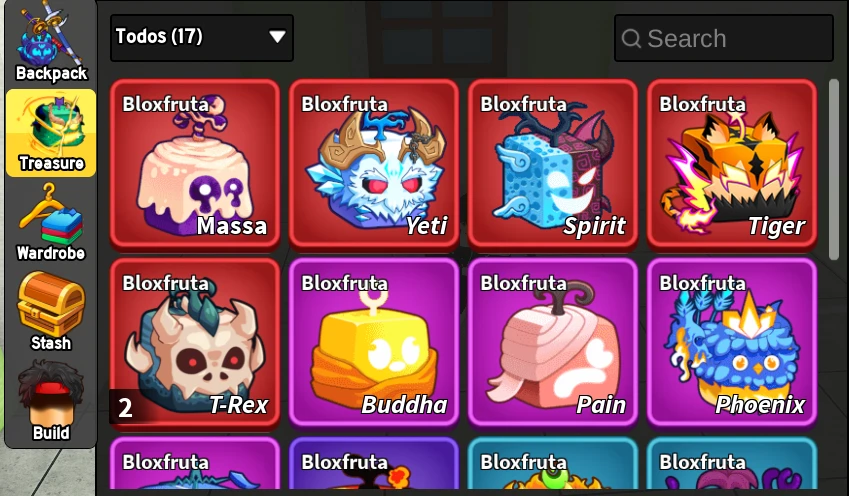Select the Spirit fruit item
This screenshot has height=496, width=849.
[x=553, y=165]
